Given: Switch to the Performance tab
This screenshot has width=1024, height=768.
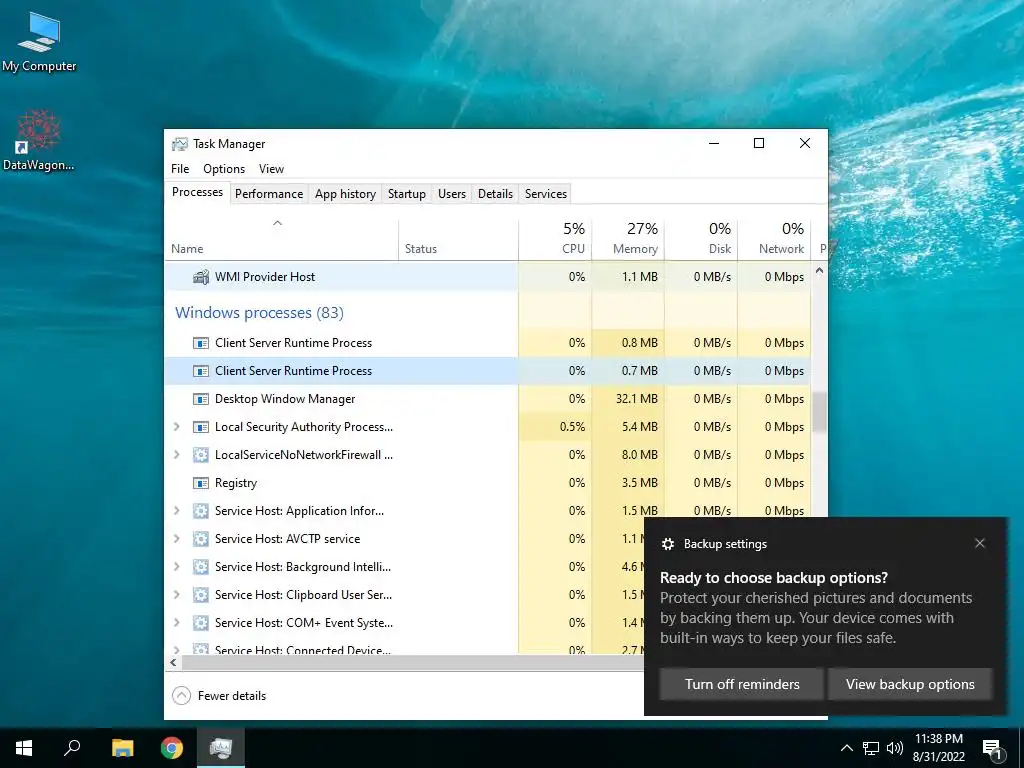Looking at the screenshot, I should (269, 194).
